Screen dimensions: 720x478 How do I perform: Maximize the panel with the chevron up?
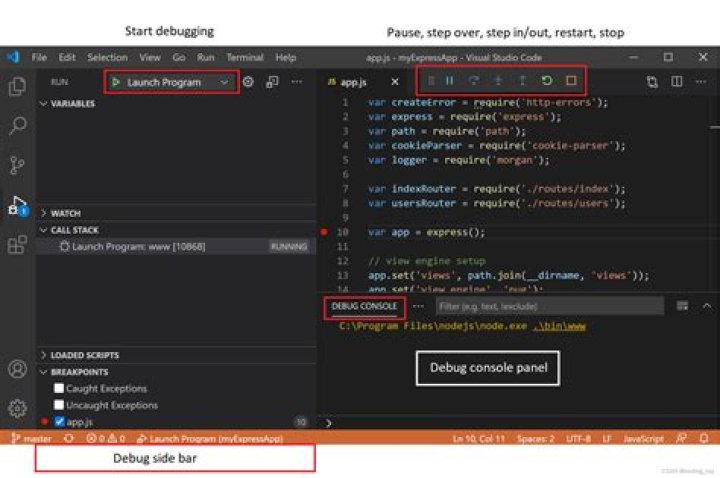(x=707, y=306)
